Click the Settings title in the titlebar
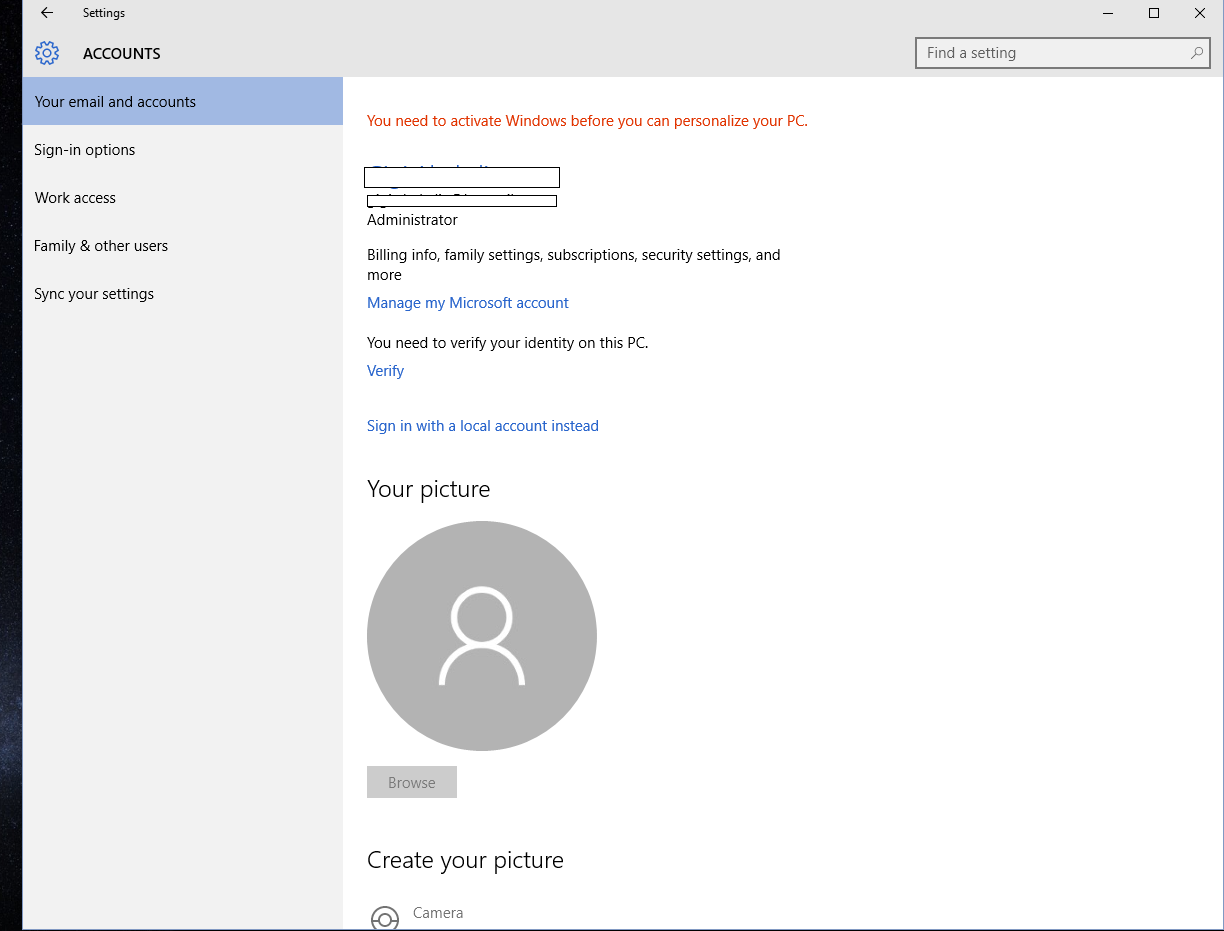The image size is (1224, 931). [103, 13]
